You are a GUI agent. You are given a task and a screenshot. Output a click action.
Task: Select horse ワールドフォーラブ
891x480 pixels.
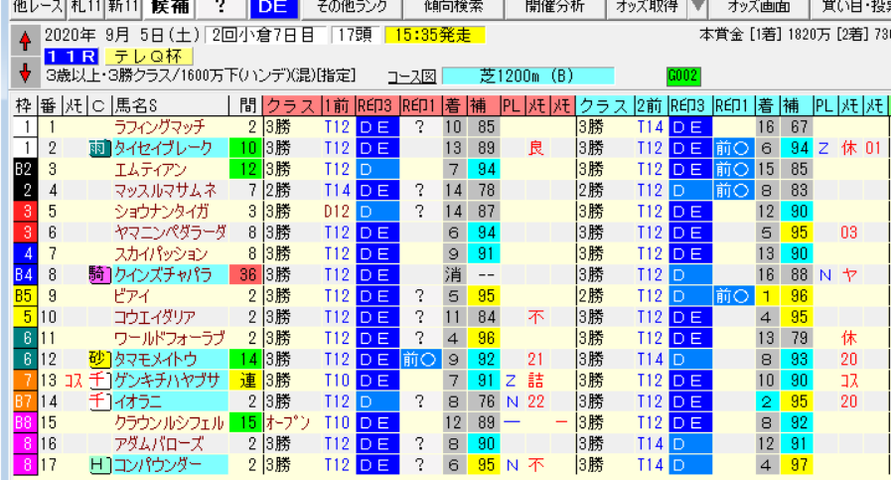pyautogui.click(x=169, y=339)
